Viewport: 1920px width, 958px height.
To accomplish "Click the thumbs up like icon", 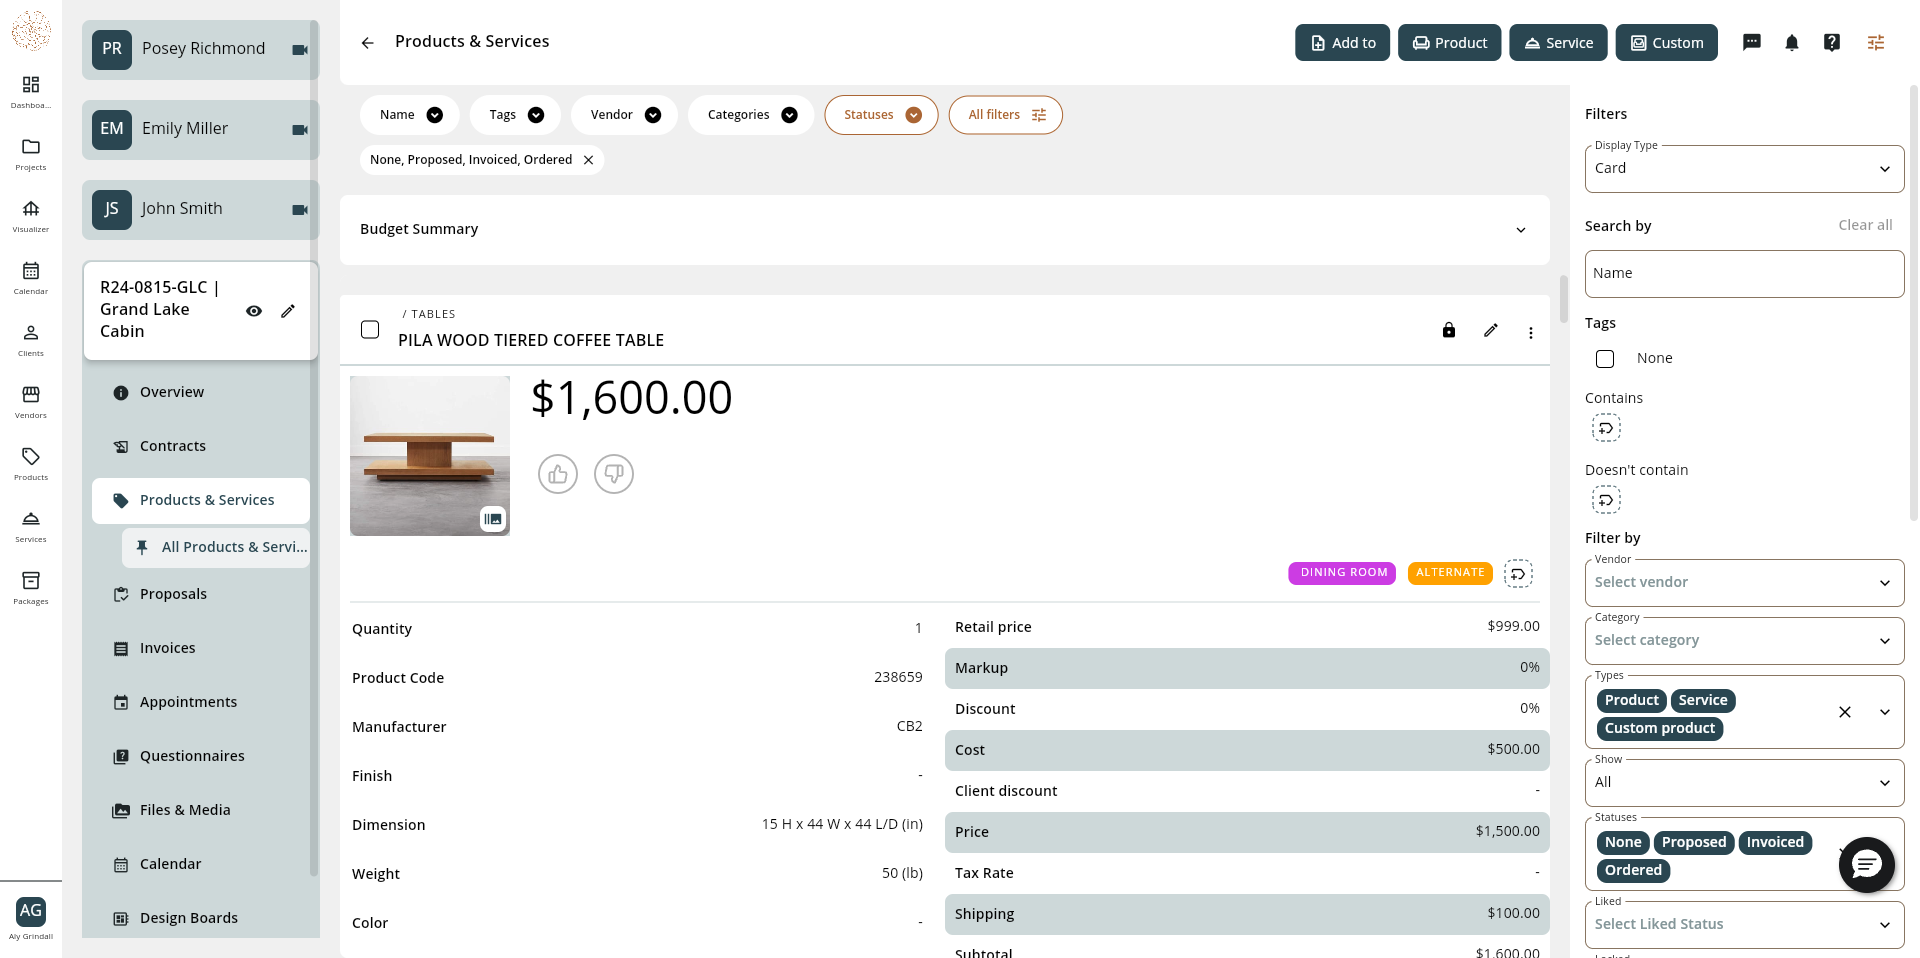I will (x=558, y=474).
